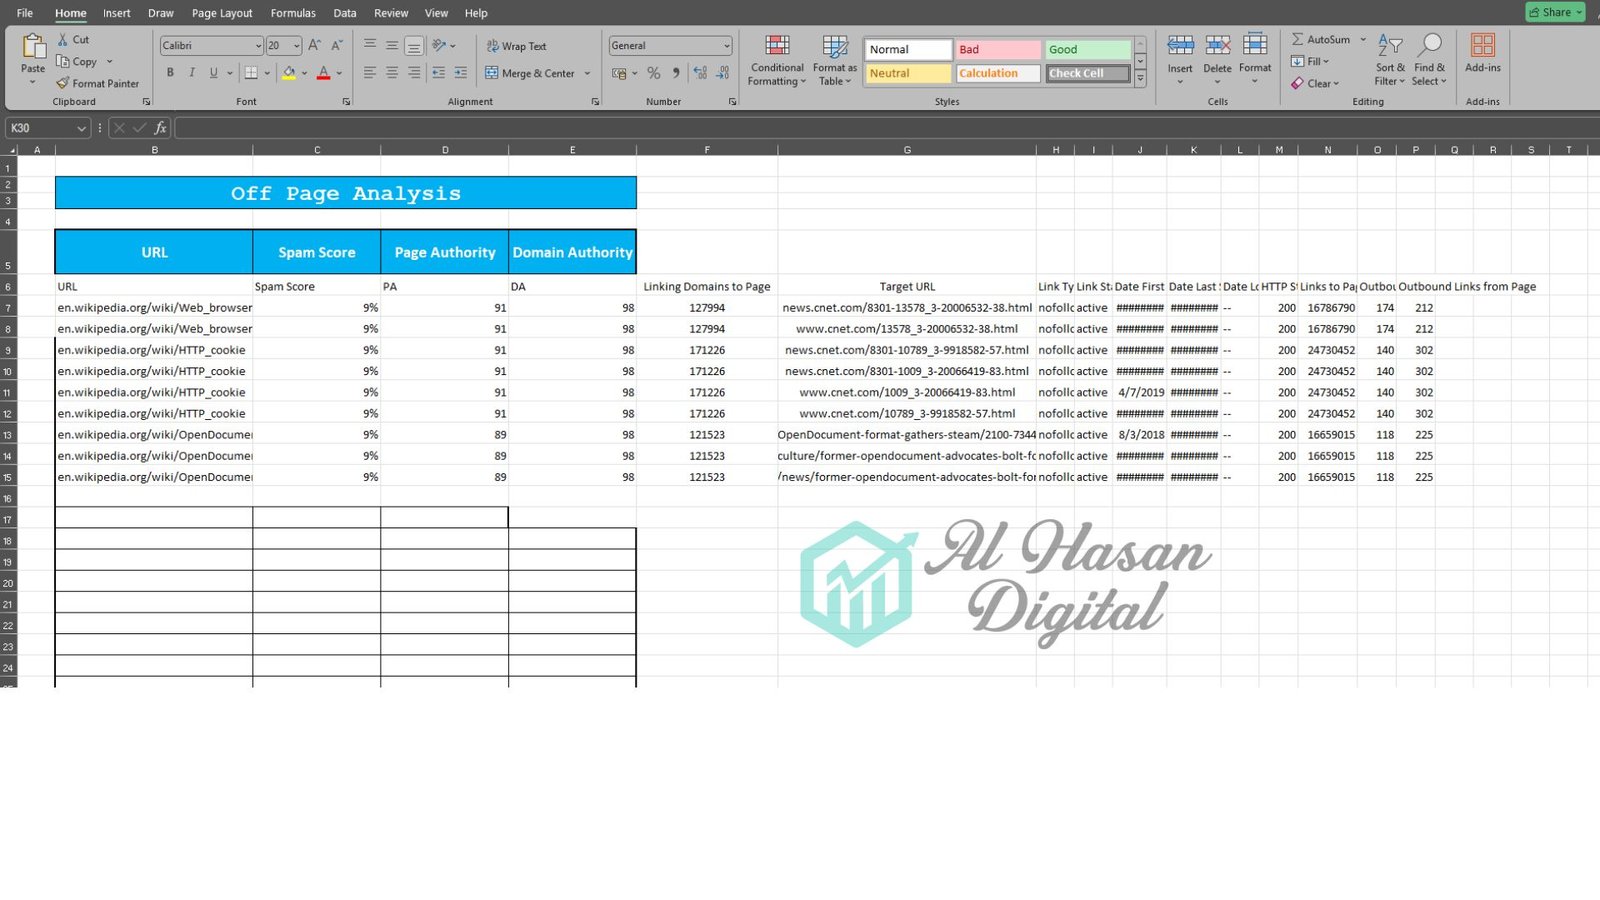
Task: Toggle Bottom Align
Action: pyautogui.click(x=413, y=45)
